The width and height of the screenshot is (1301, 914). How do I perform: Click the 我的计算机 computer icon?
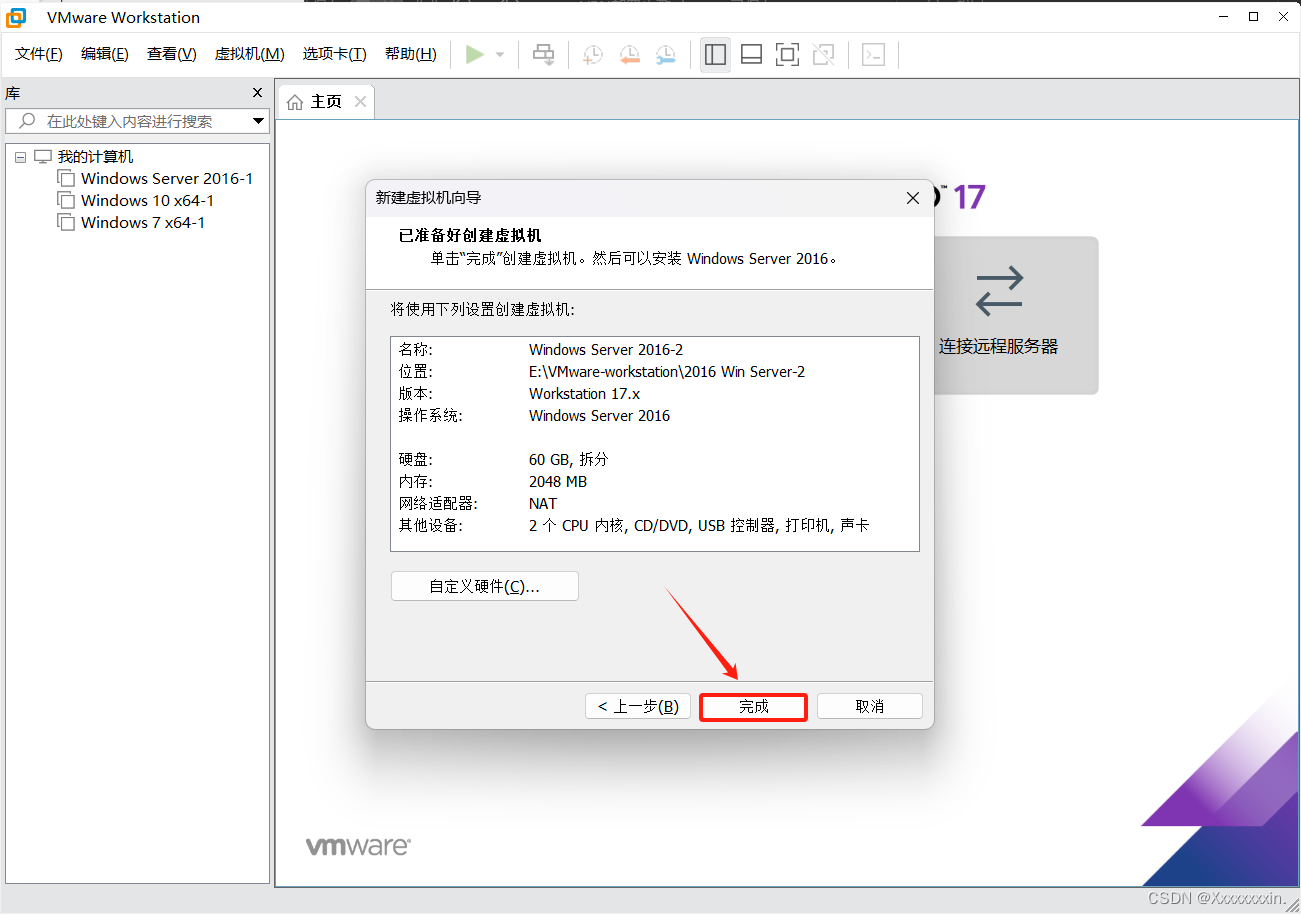[x=42, y=156]
